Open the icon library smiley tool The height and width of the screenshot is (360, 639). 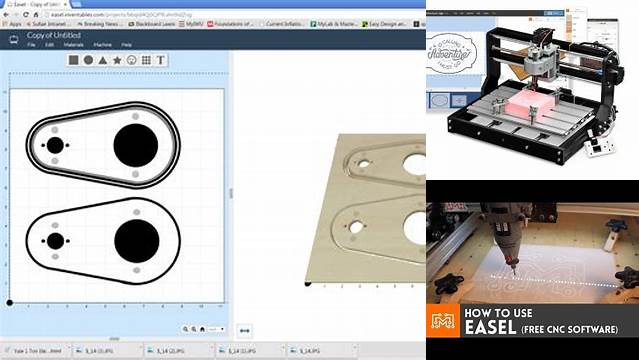[x=131, y=60]
